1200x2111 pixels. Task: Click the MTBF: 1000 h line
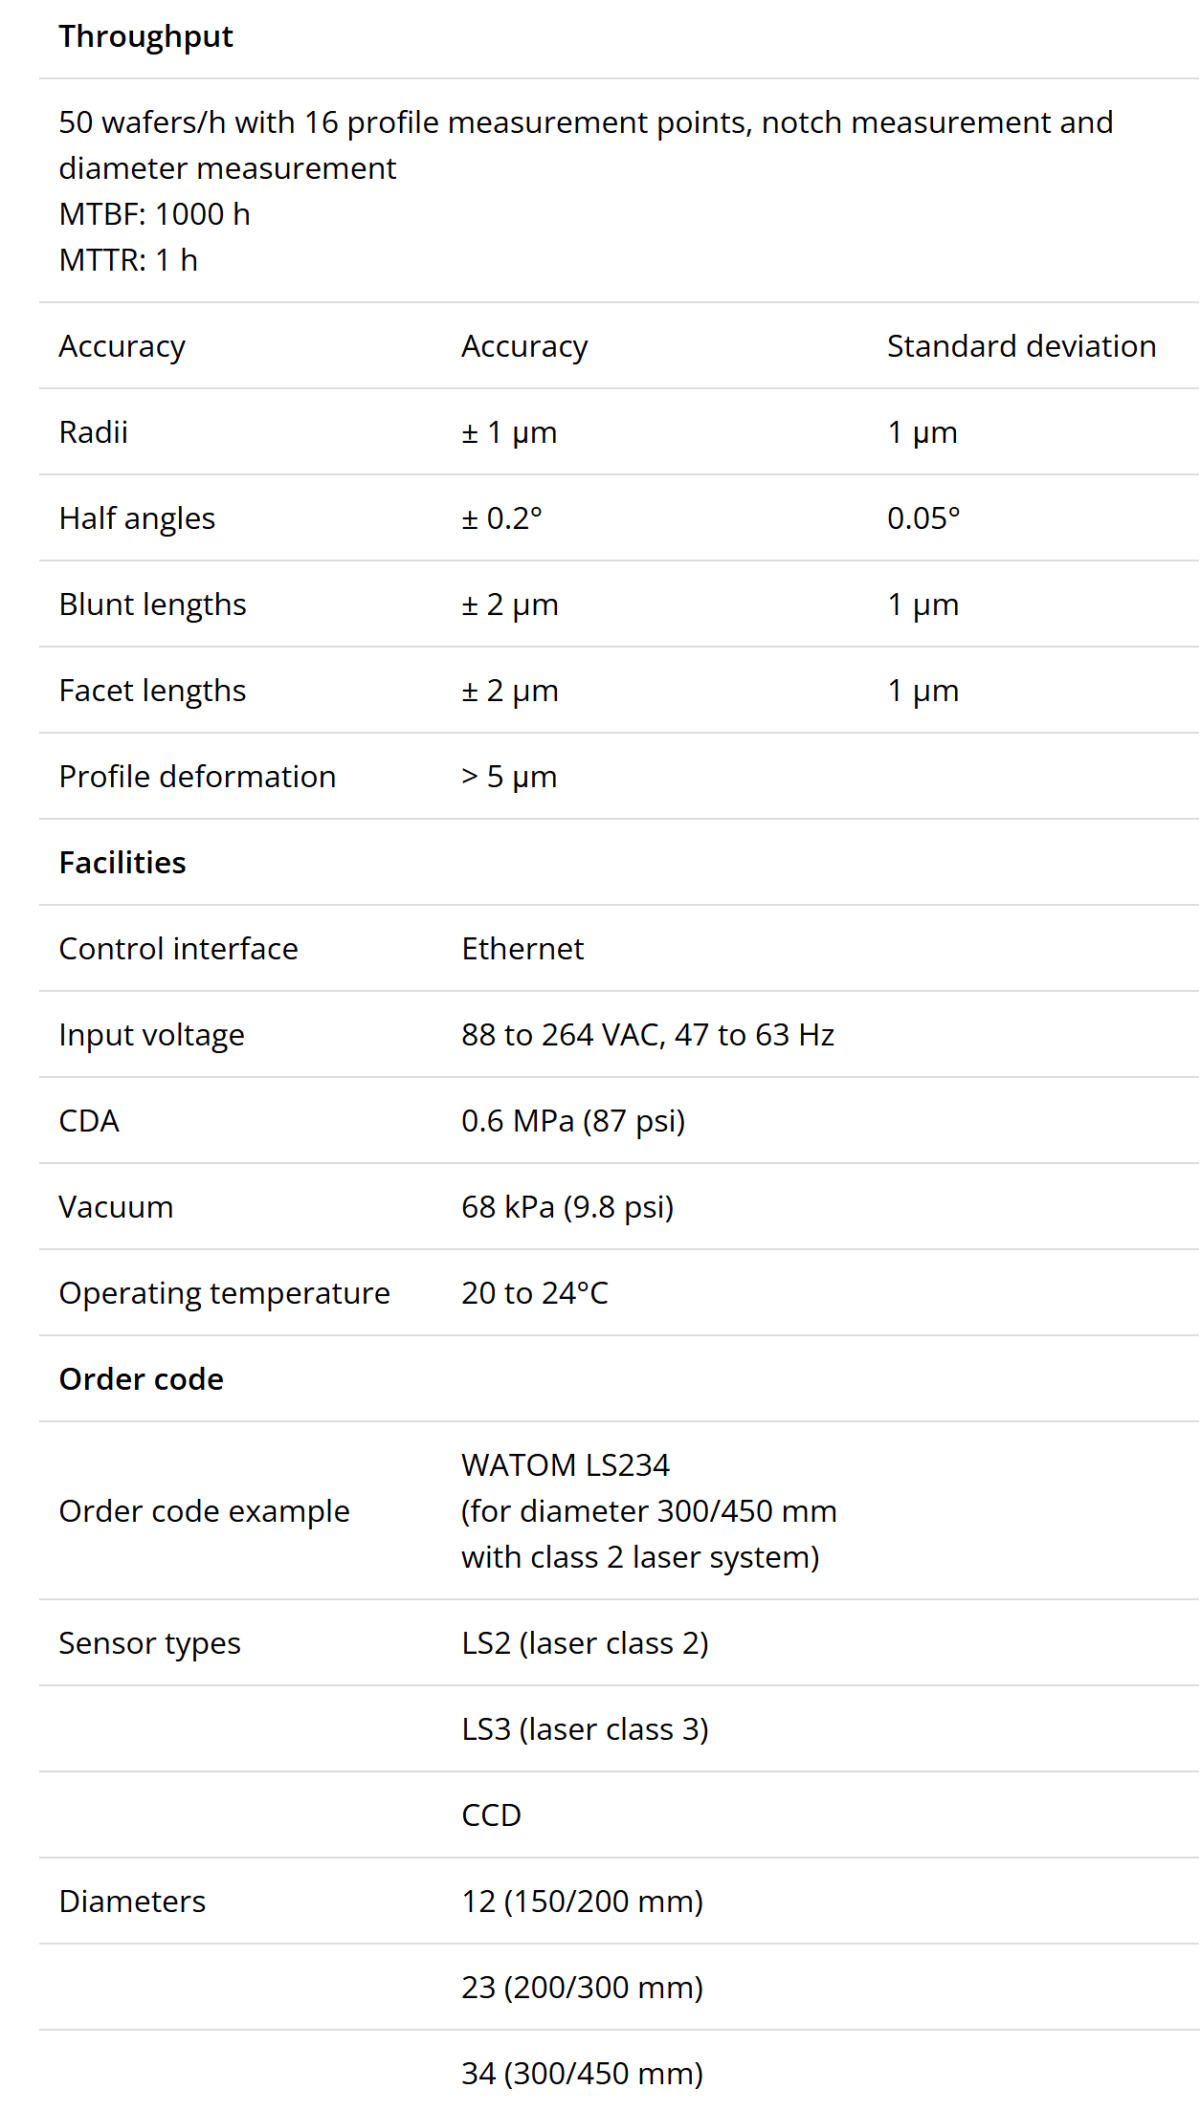(x=154, y=214)
